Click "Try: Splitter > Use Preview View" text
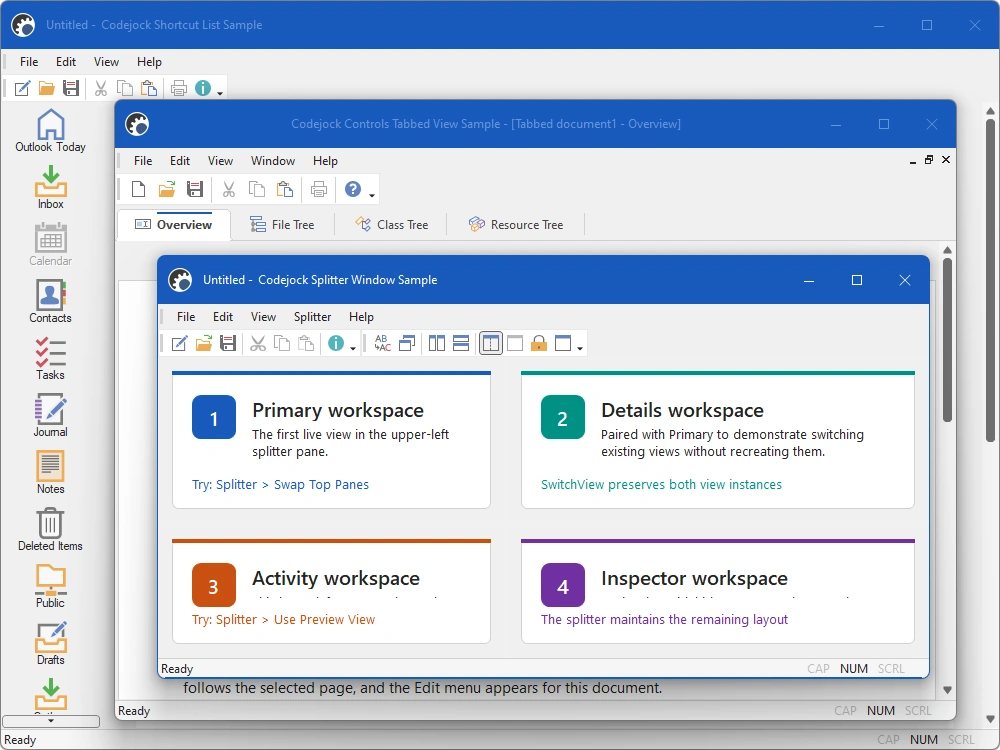This screenshot has height=750, width=1000. point(283,619)
